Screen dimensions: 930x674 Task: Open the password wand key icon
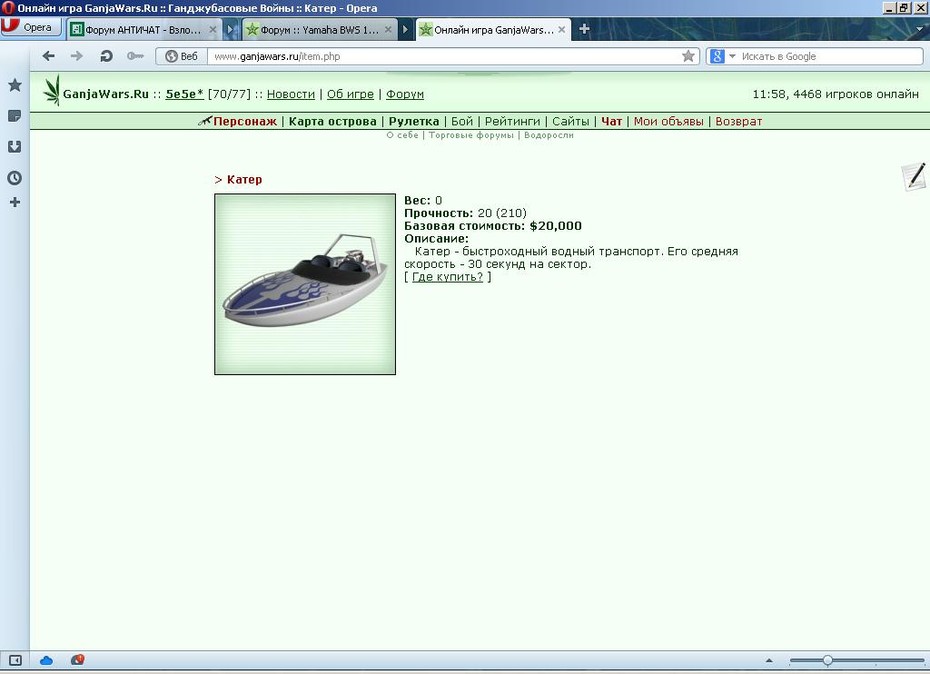point(135,56)
